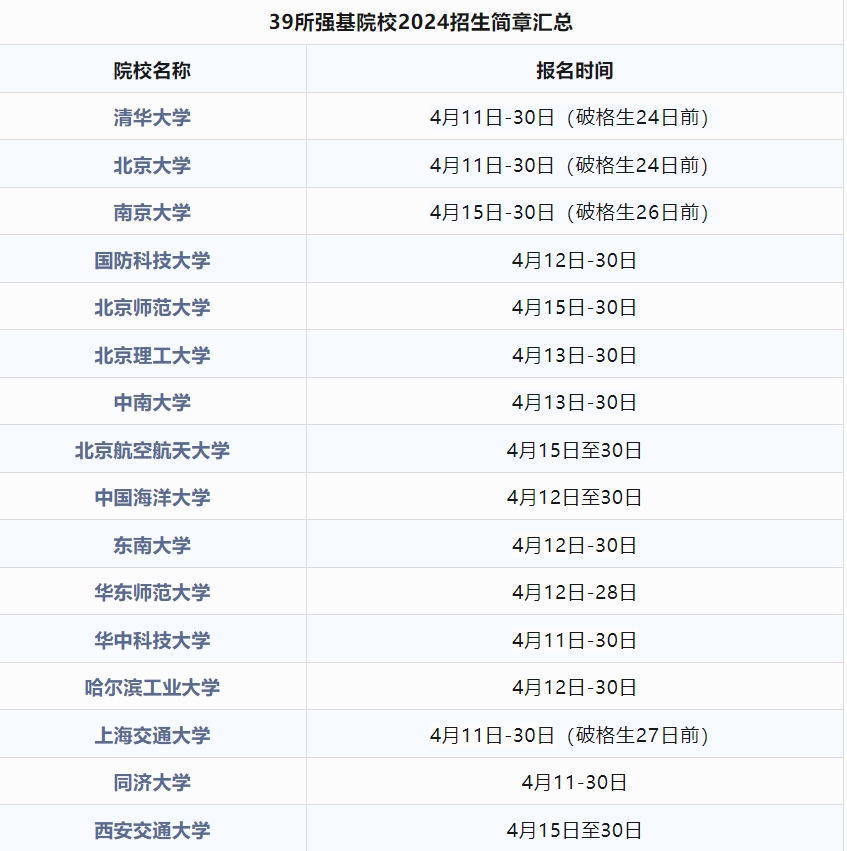This screenshot has height=851, width=847.
Task: Select 华中科技大学 registration time cell
Action: (575, 639)
